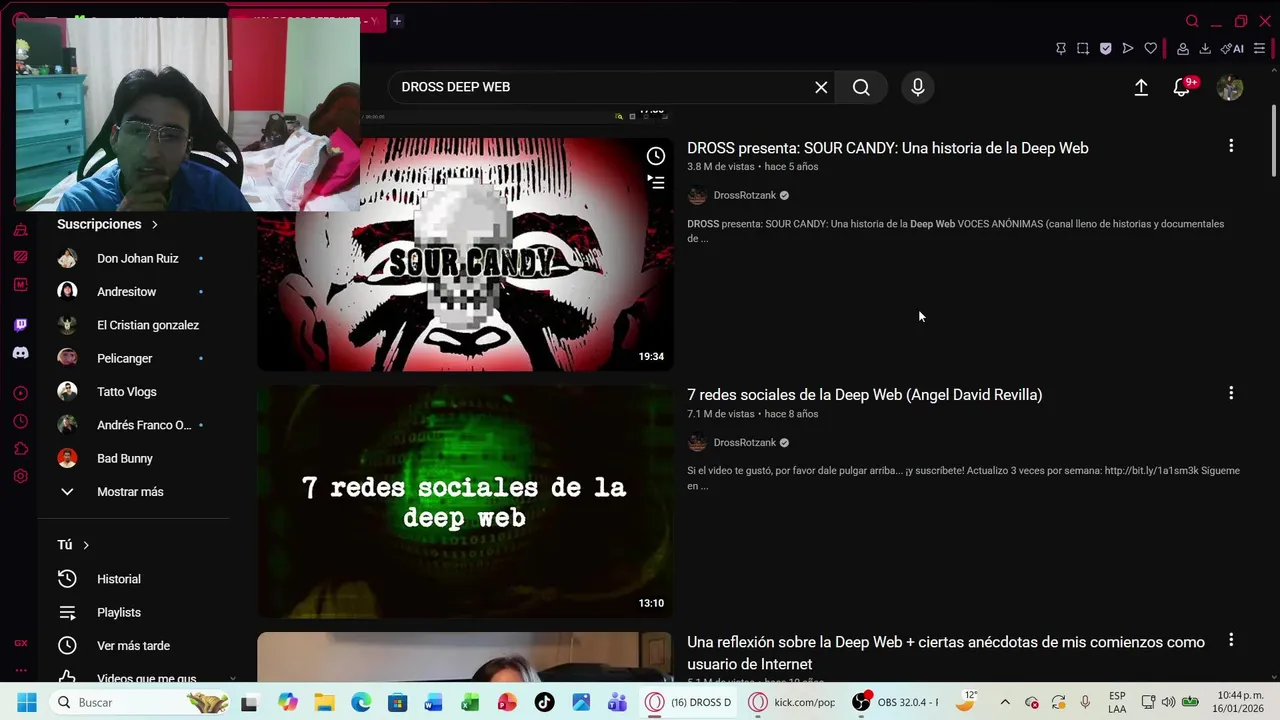
Task: Clear the YouTube search box text
Action: (821, 87)
